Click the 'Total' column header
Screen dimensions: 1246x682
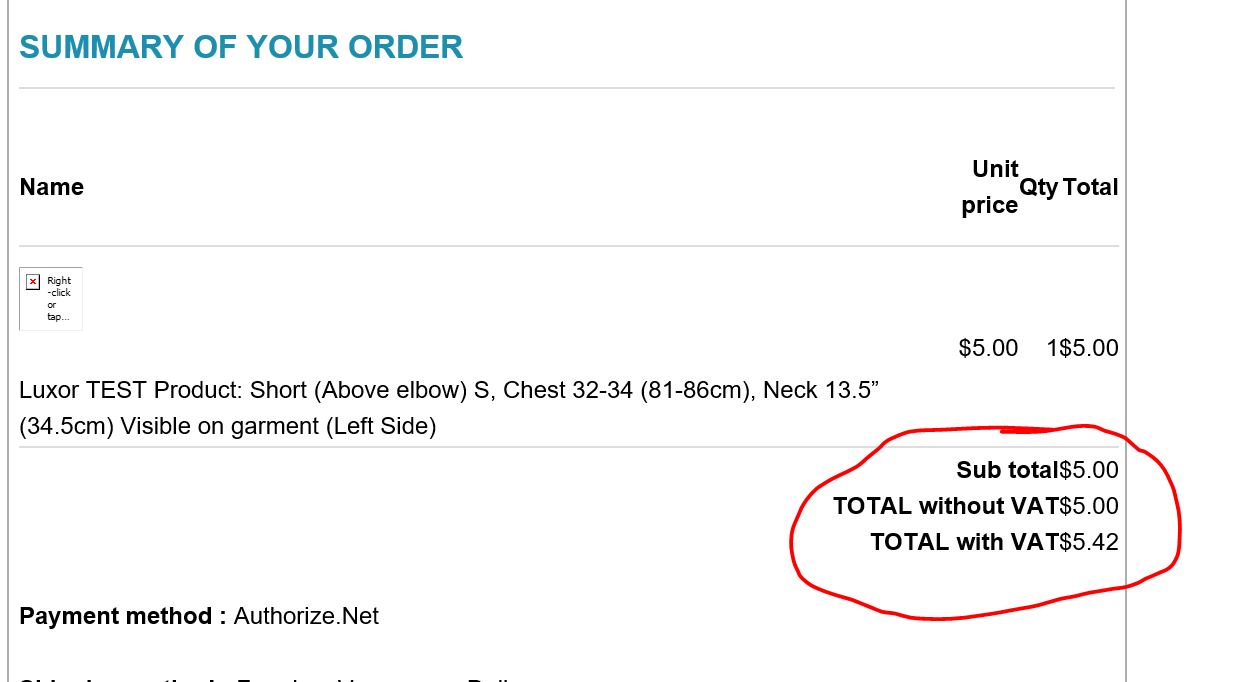point(1090,187)
